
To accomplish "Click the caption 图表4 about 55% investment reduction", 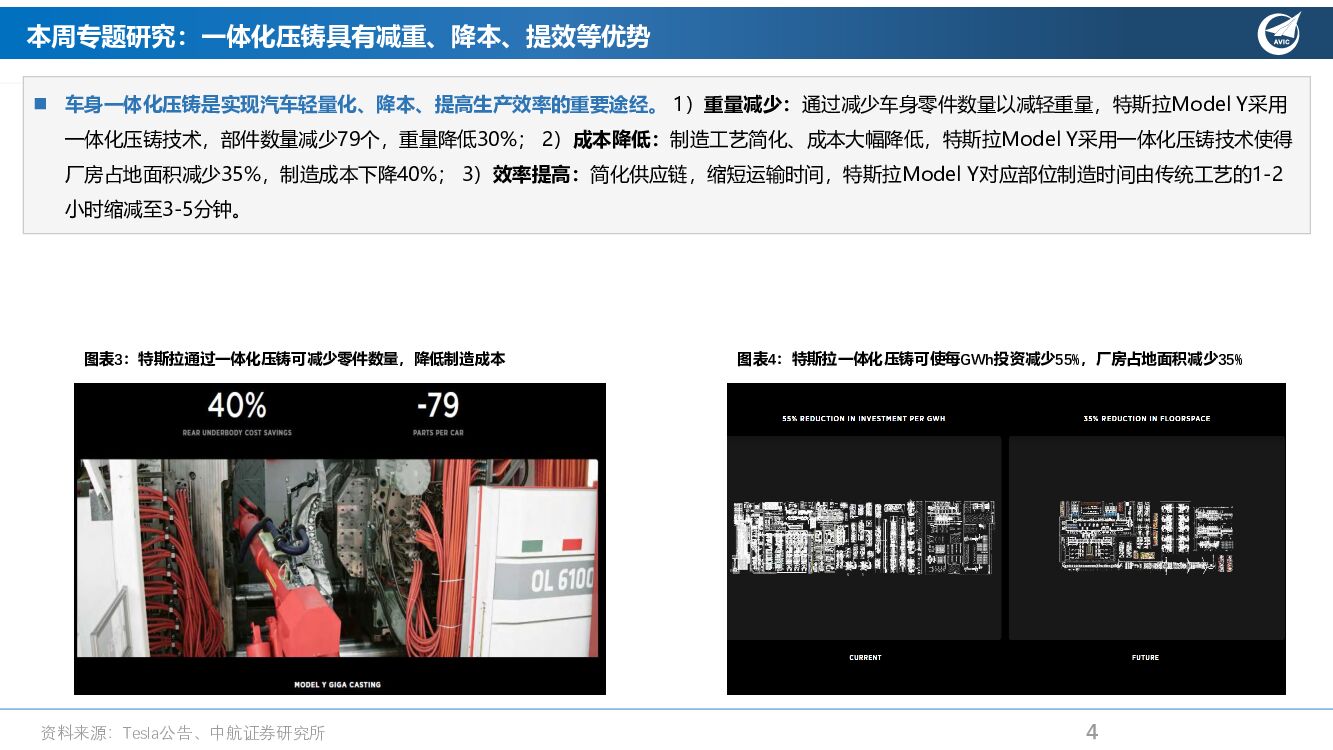I will [989, 359].
